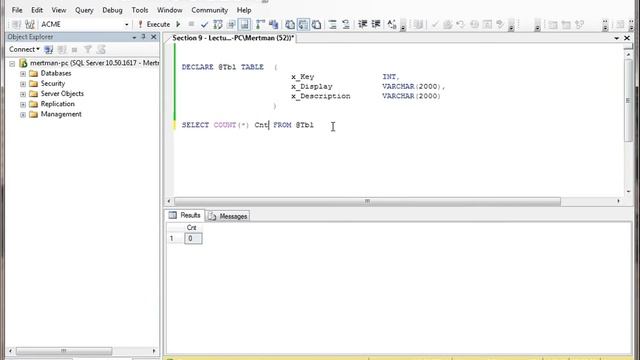This screenshot has width=640, height=360.
Task: Open the Community menu
Action: pos(209,10)
